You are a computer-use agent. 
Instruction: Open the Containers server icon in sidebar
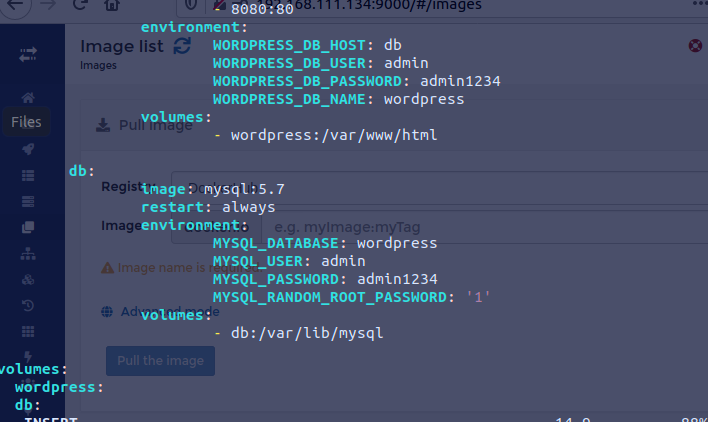point(28,201)
